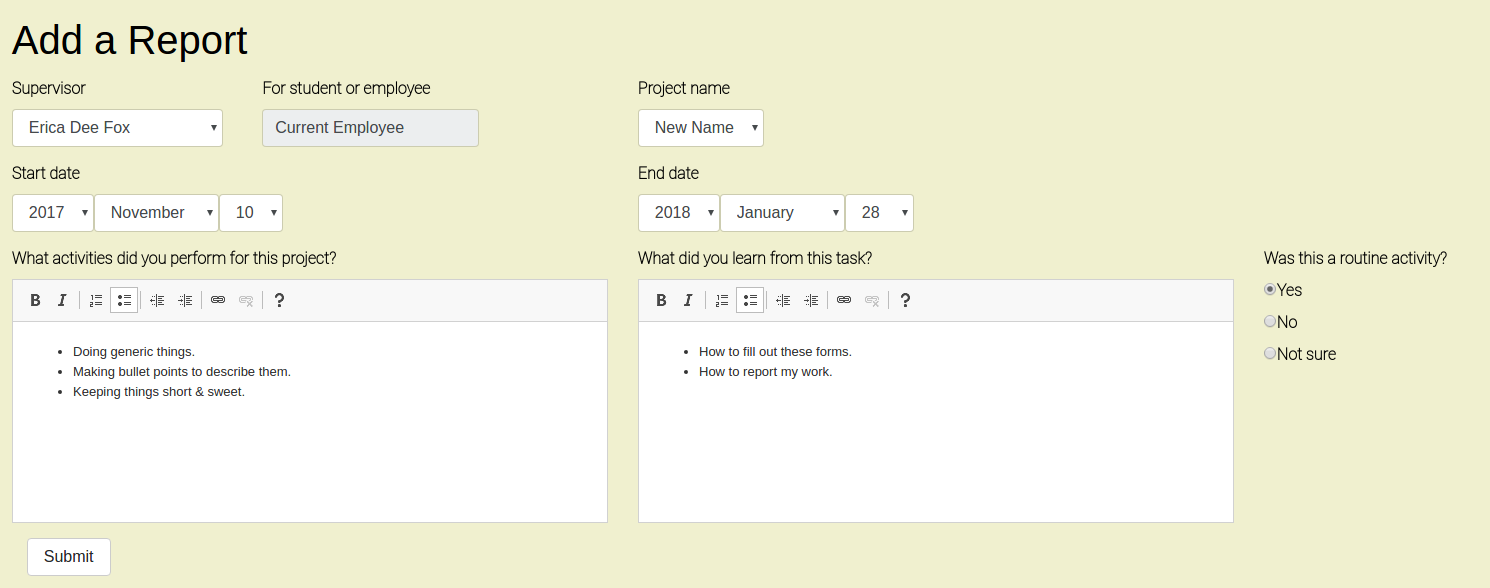Screen dimensions: 1490x588
Task: Click Italic icon in activities editor
Action: 62,300
